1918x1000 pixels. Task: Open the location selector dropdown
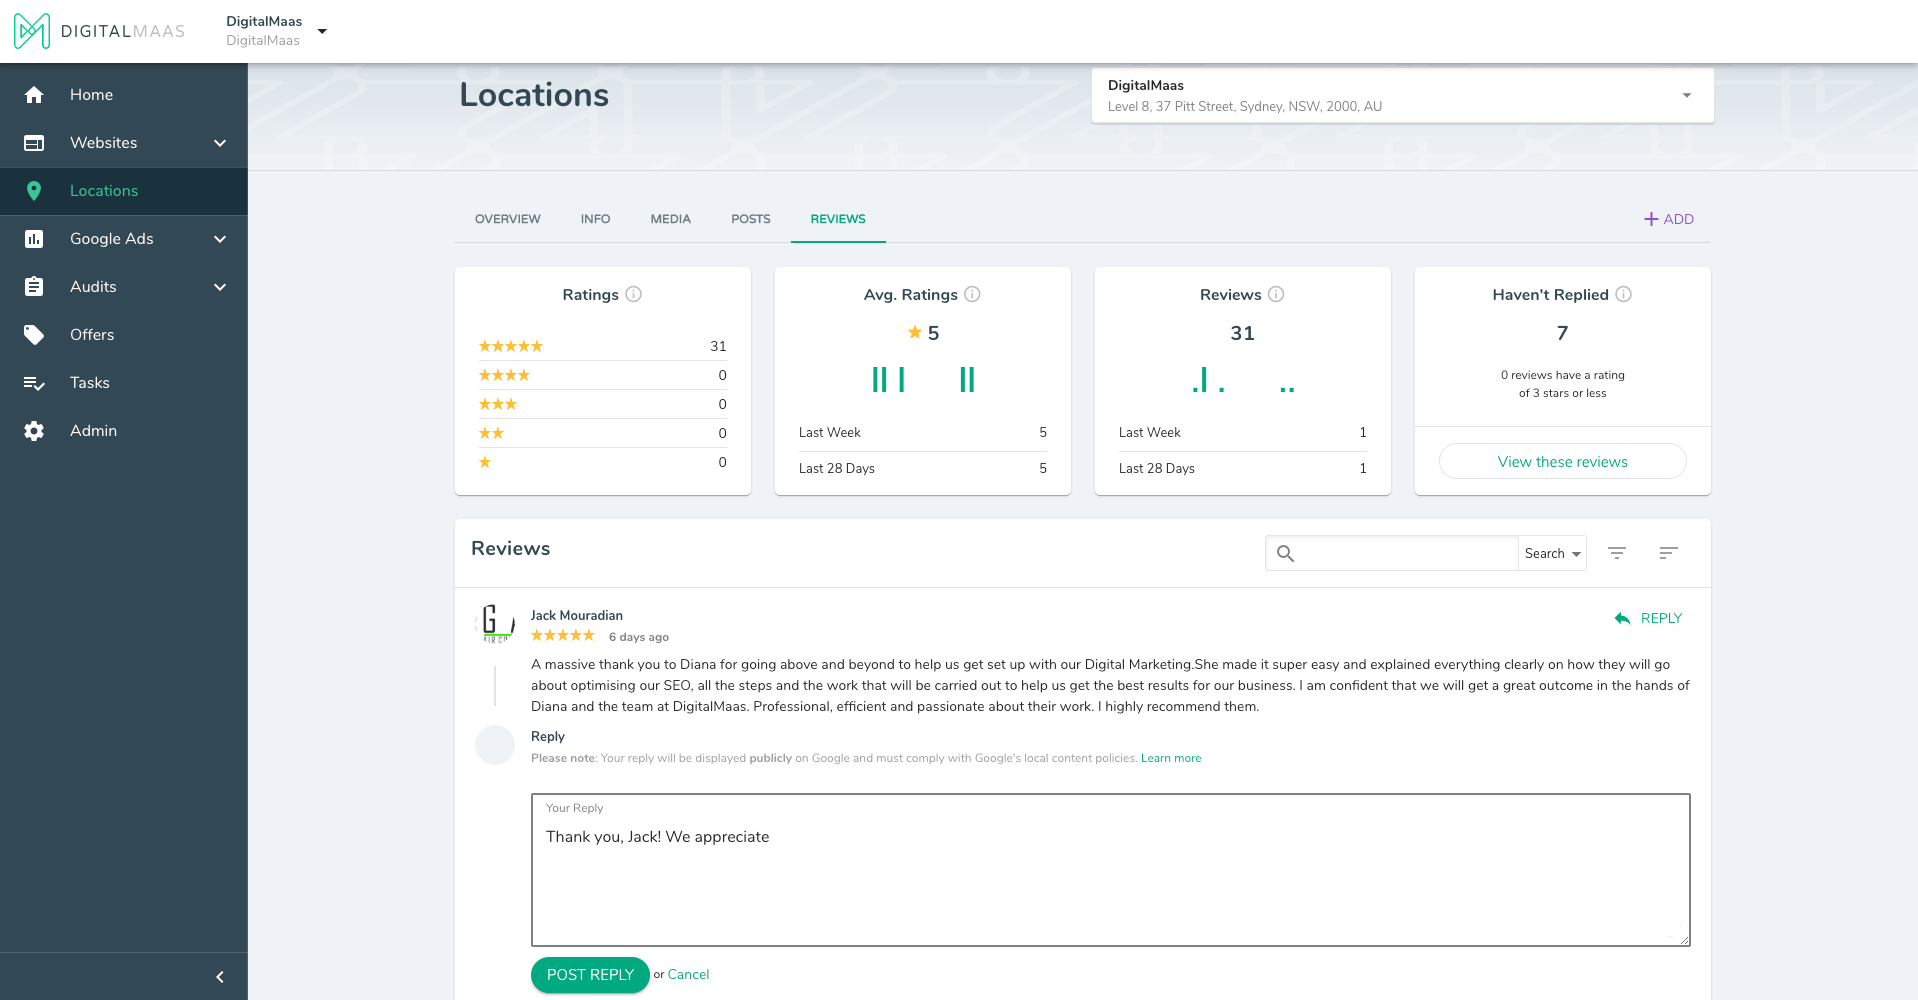pyautogui.click(x=1402, y=96)
